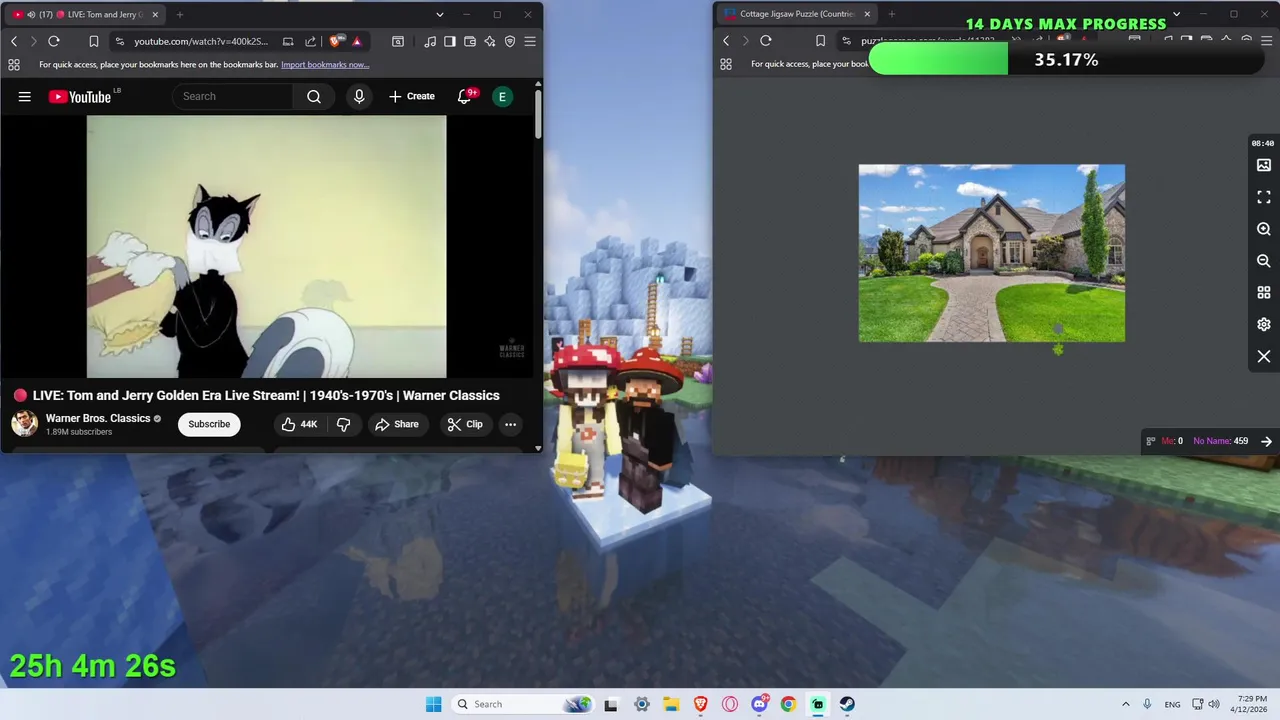Go back in the YouTube browser window
Screen dimensions: 1280x720
tap(14, 41)
